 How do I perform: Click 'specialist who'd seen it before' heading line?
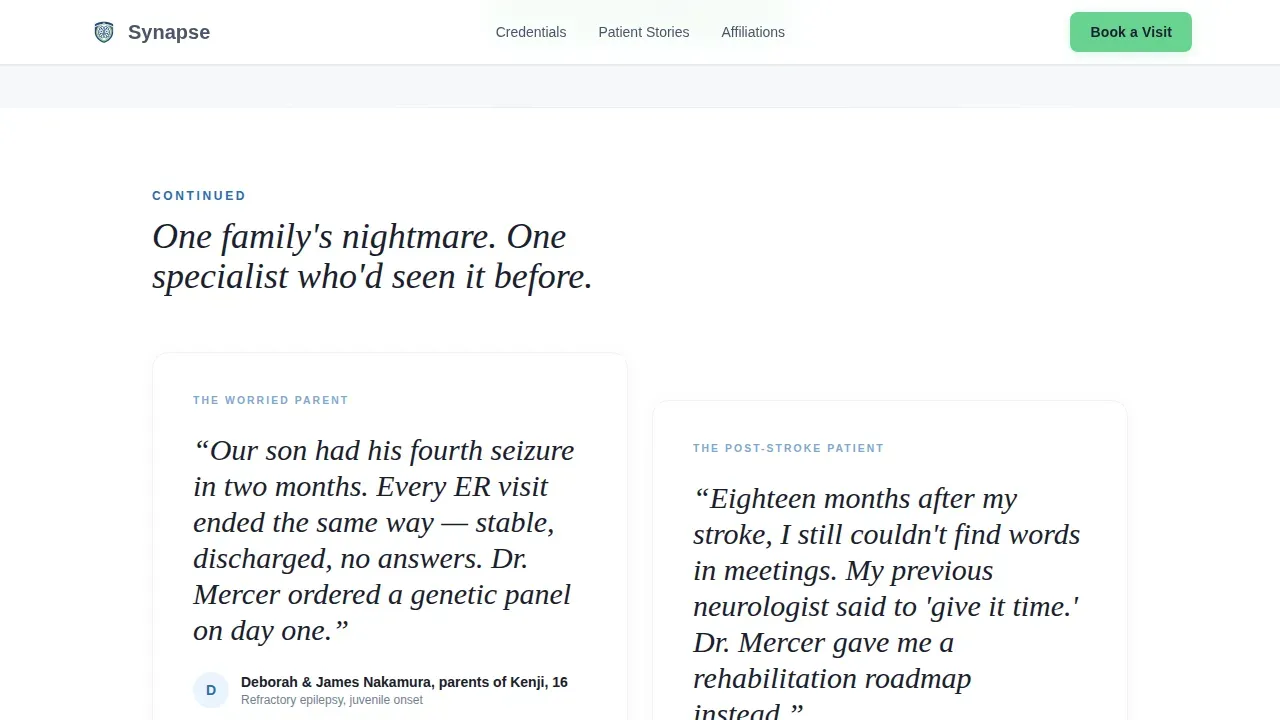(372, 277)
